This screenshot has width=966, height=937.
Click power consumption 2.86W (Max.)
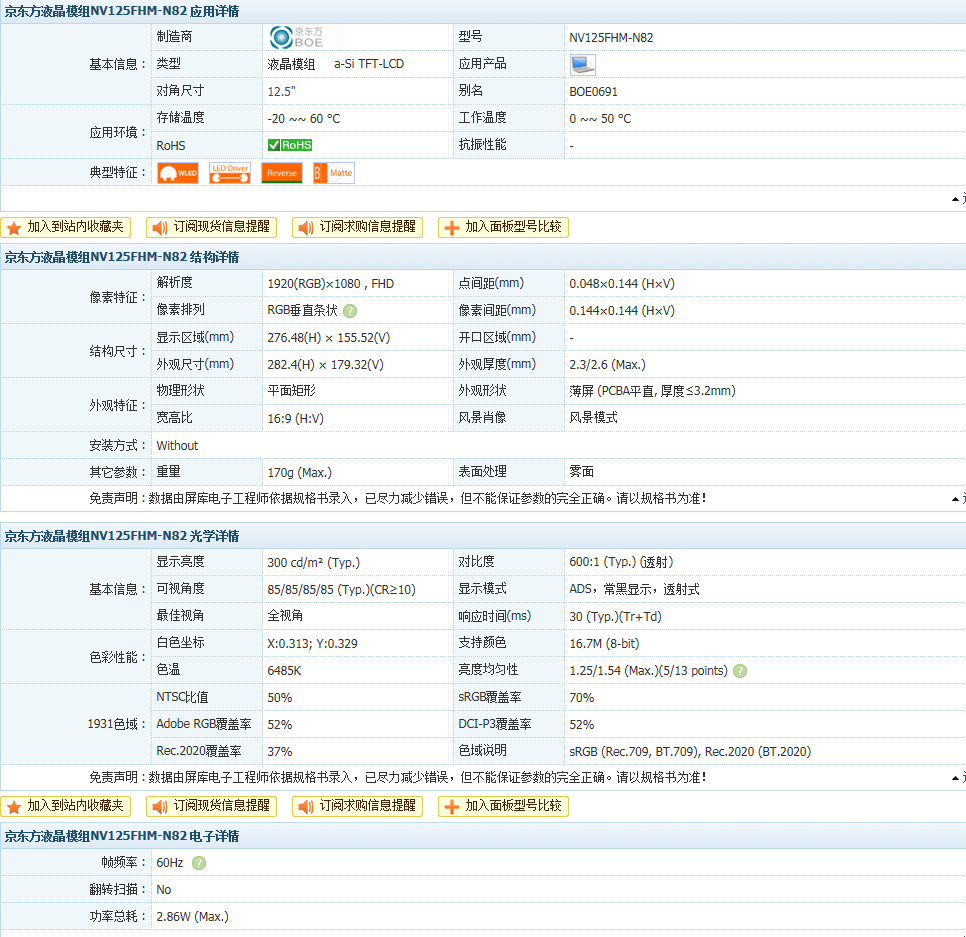pyautogui.click(x=192, y=917)
